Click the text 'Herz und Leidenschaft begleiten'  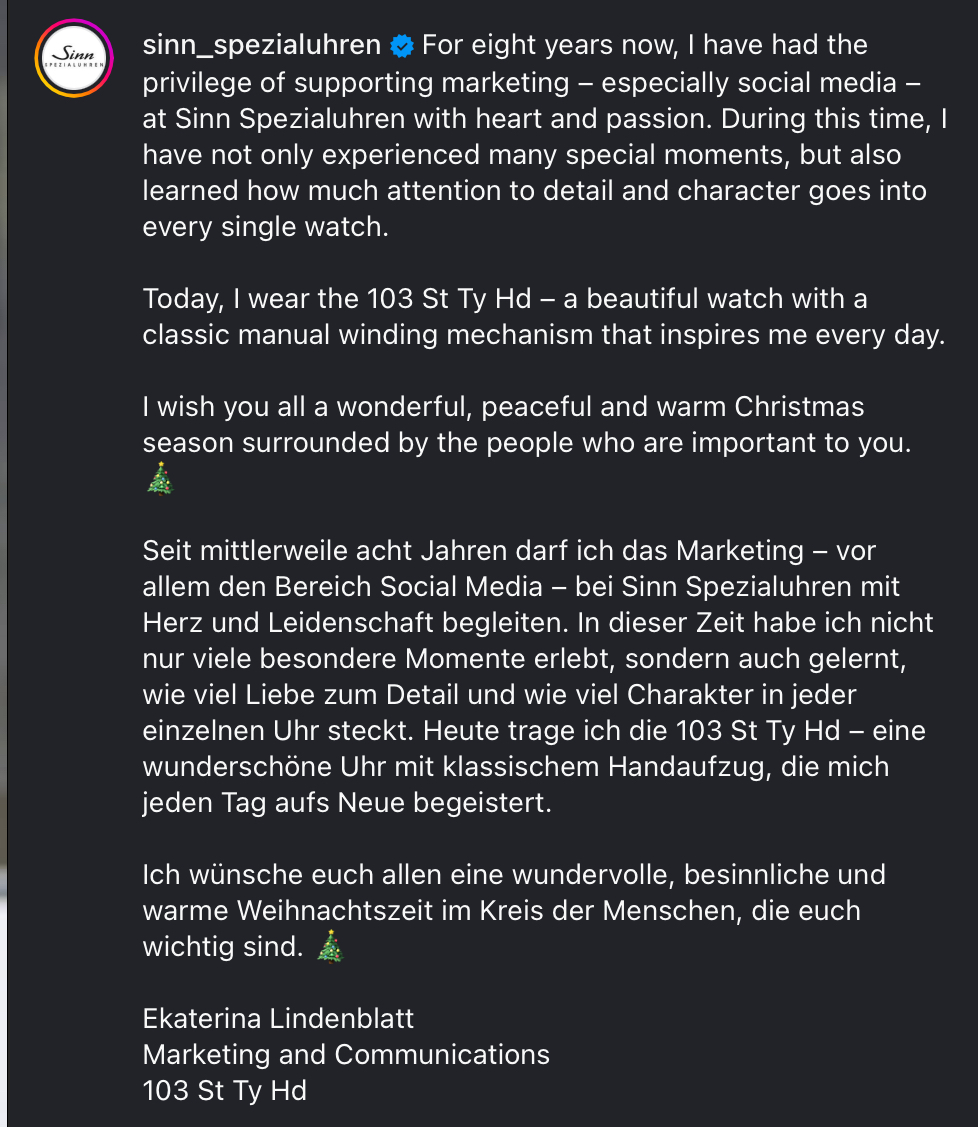tap(356, 622)
